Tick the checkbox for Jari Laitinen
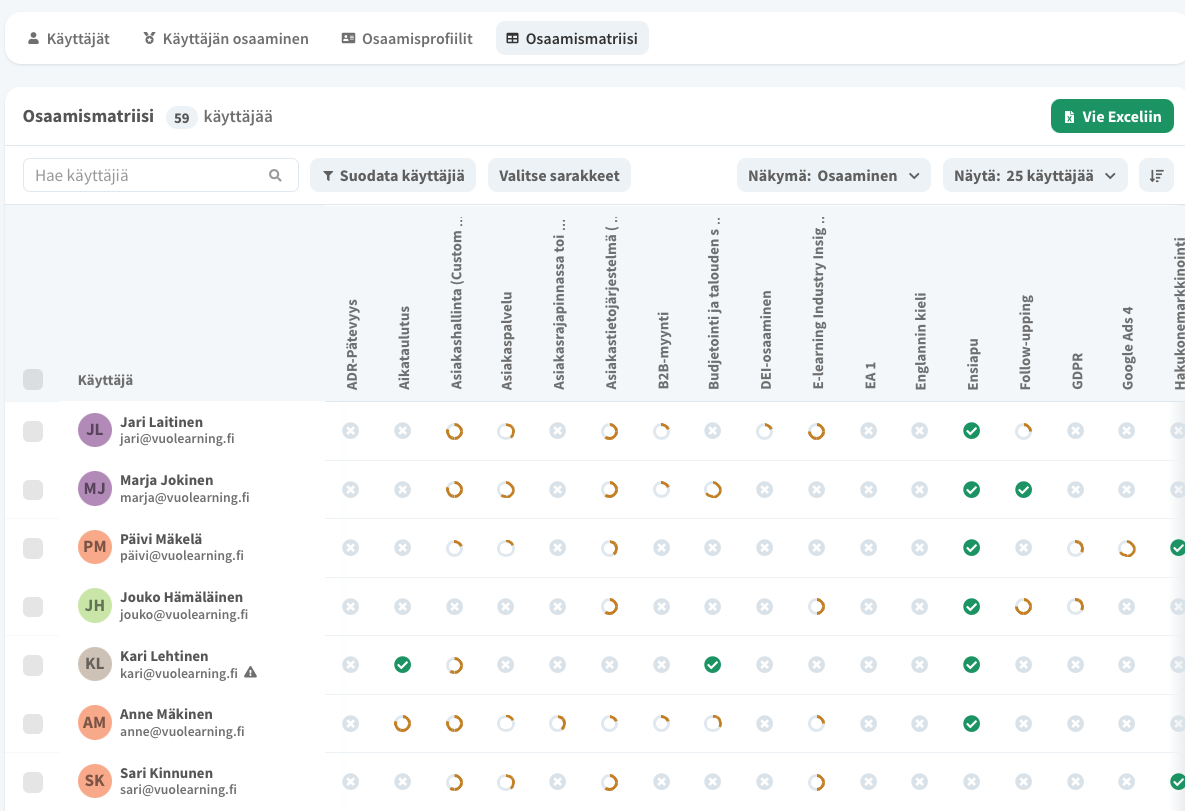The image size is (1185, 811). pyautogui.click(x=33, y=431)
